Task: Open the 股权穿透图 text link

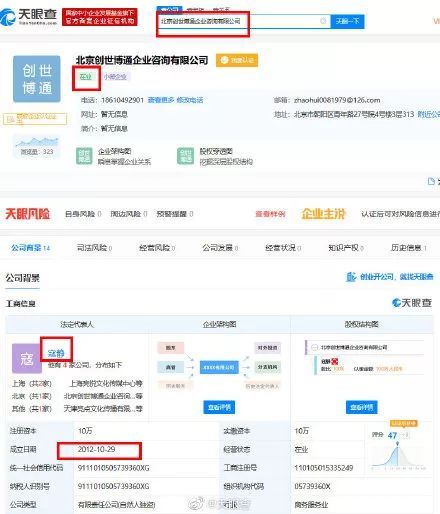Action: point(216,152)
